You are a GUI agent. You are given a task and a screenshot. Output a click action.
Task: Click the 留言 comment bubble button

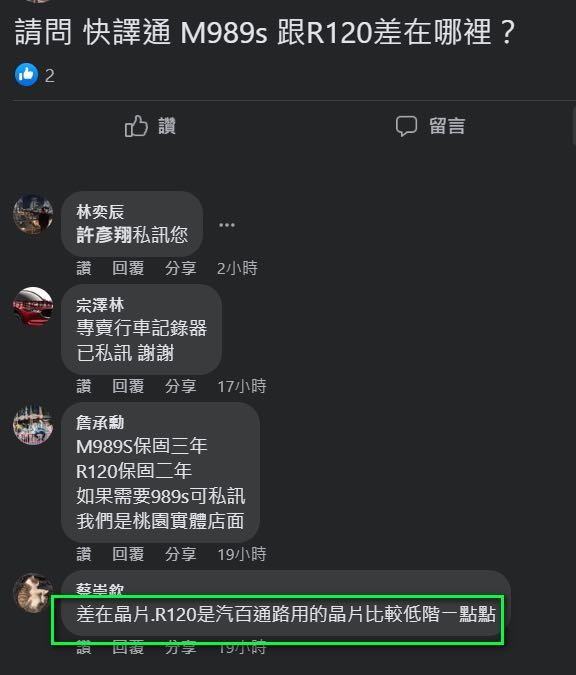(x=430, y=126)
